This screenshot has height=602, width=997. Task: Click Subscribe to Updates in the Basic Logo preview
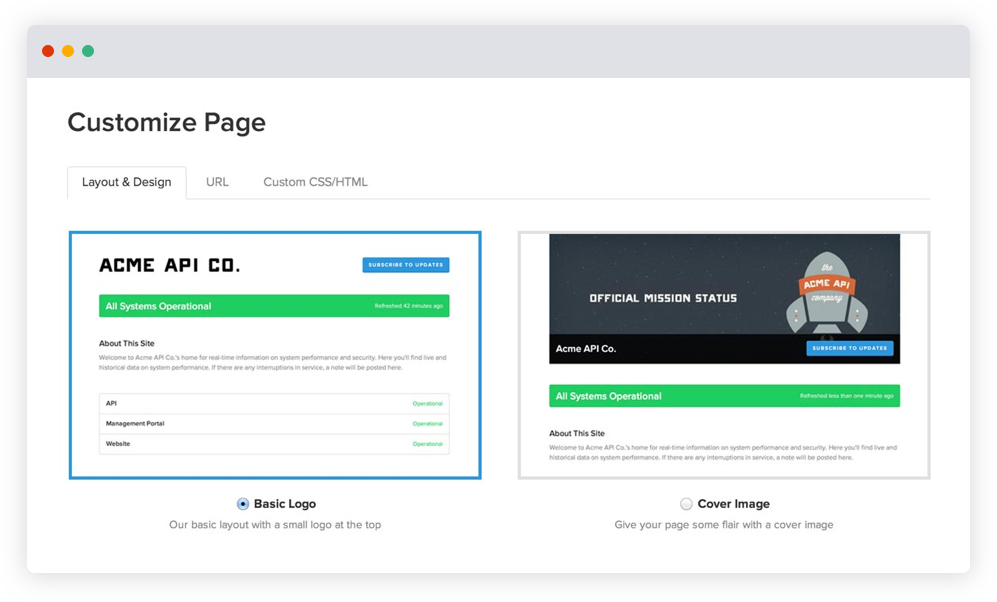click(x=405, y=264)
